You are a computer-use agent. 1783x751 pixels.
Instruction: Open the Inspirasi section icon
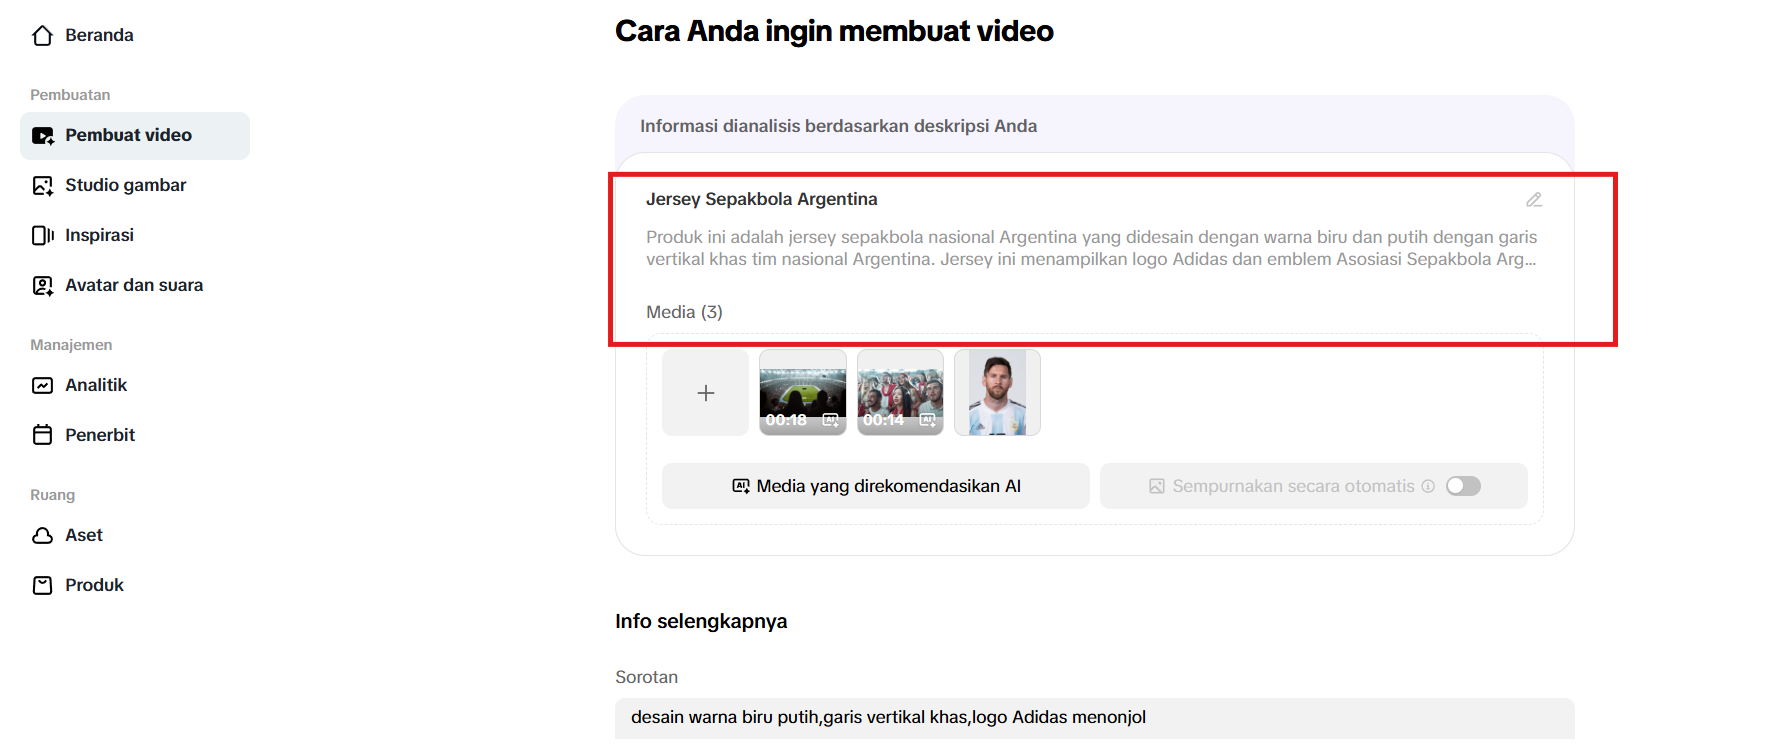pos(42,236)
